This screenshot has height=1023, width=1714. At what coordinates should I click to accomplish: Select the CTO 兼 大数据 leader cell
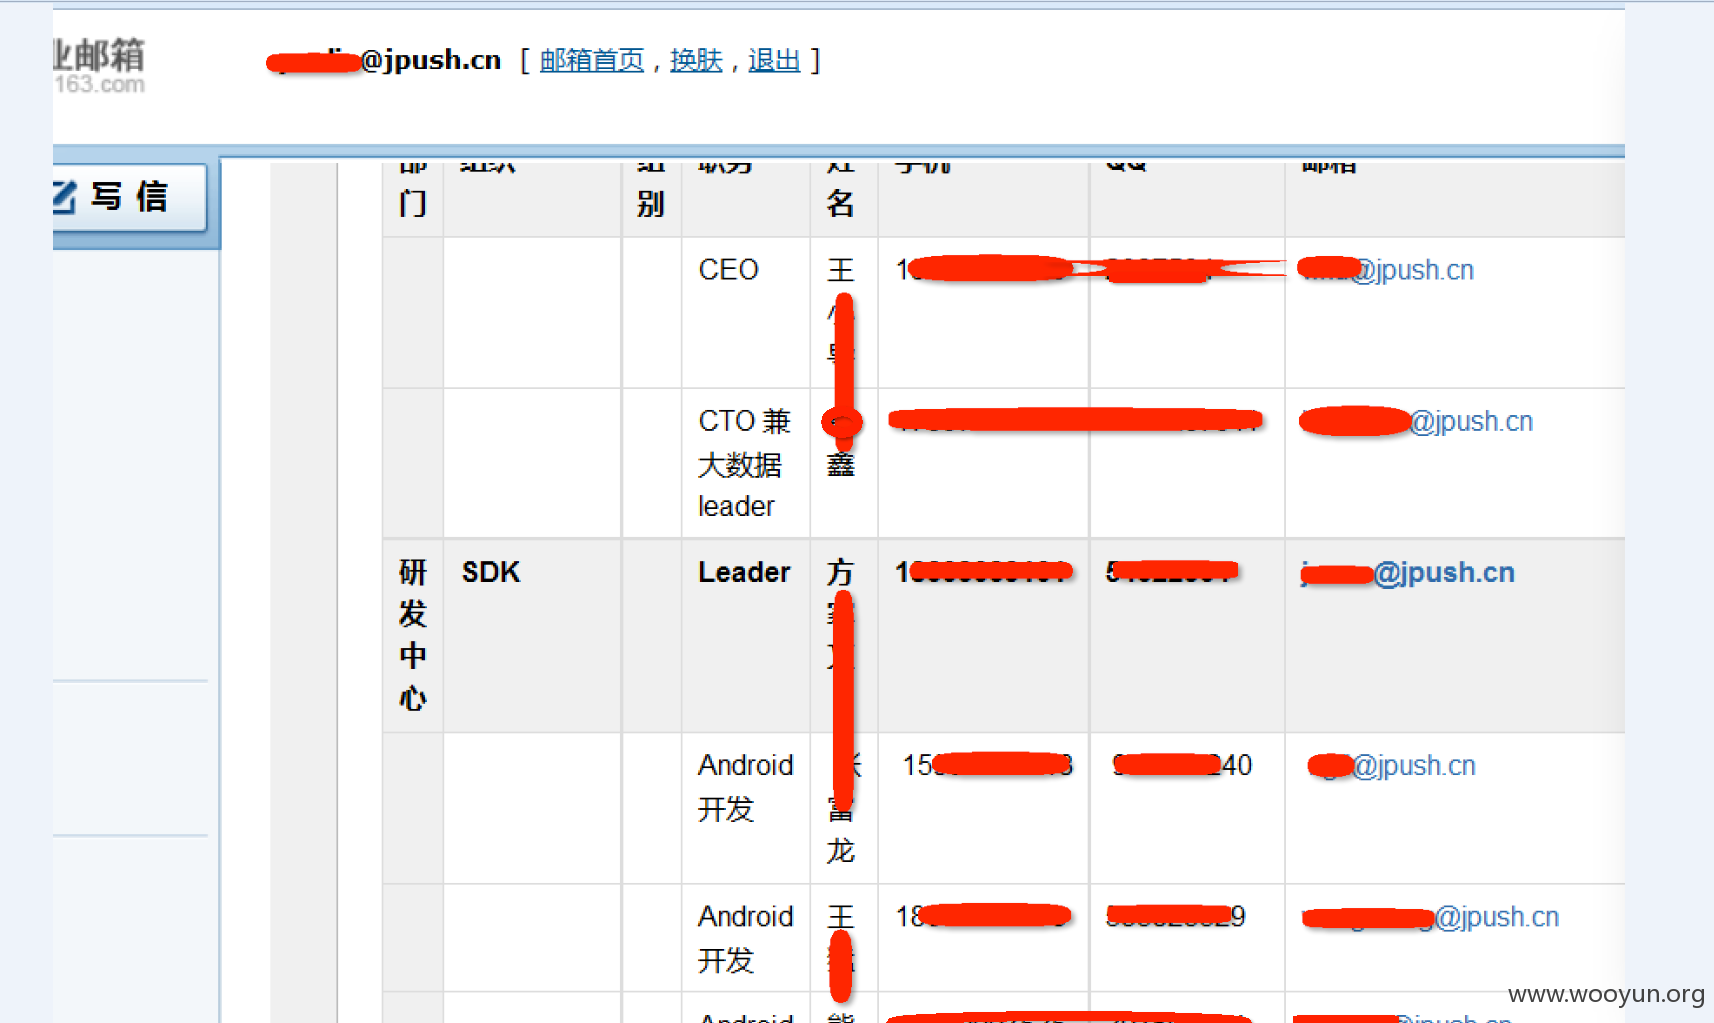[746, 464]
